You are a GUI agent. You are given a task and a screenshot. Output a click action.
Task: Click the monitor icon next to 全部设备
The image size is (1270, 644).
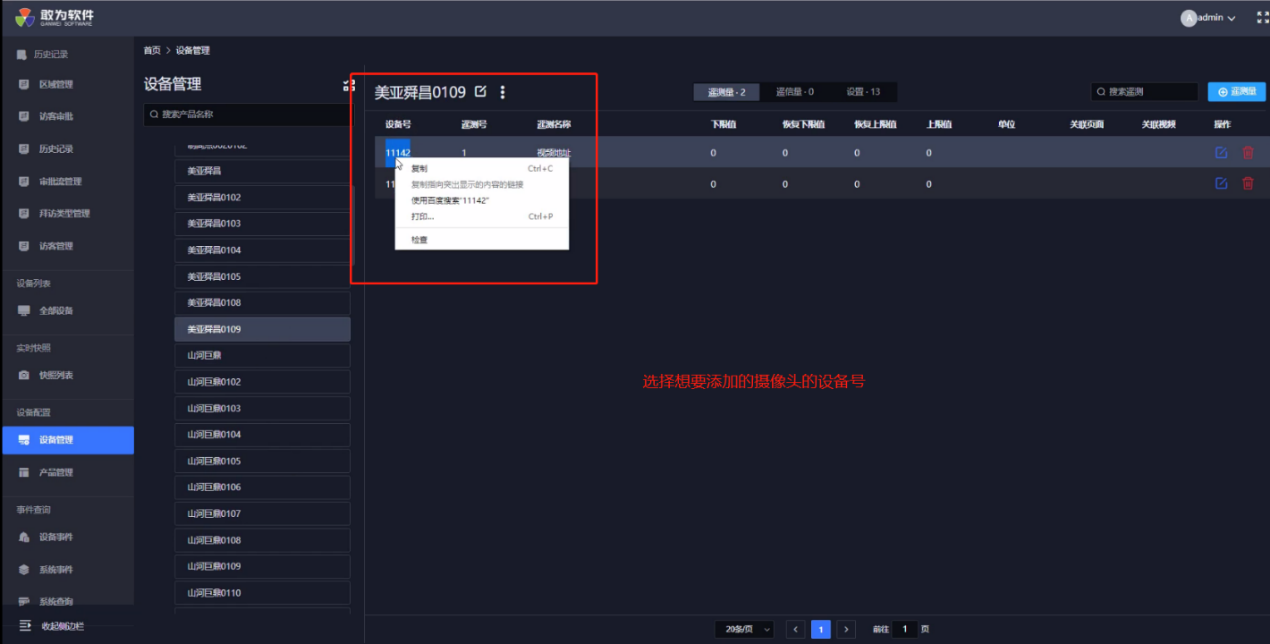24,310
